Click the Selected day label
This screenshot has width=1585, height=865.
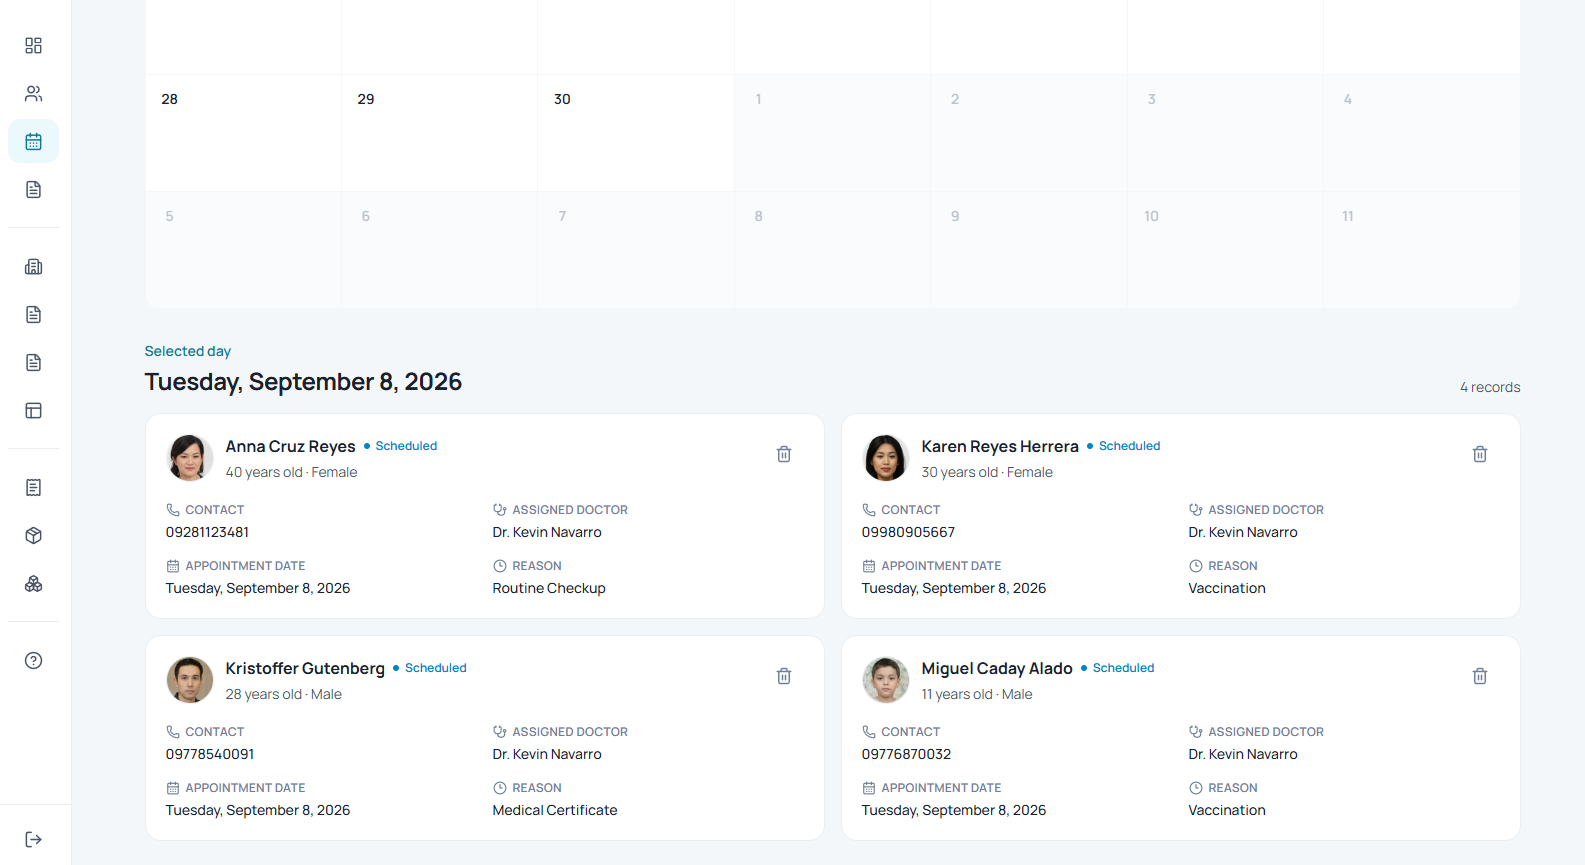[188, 351]
